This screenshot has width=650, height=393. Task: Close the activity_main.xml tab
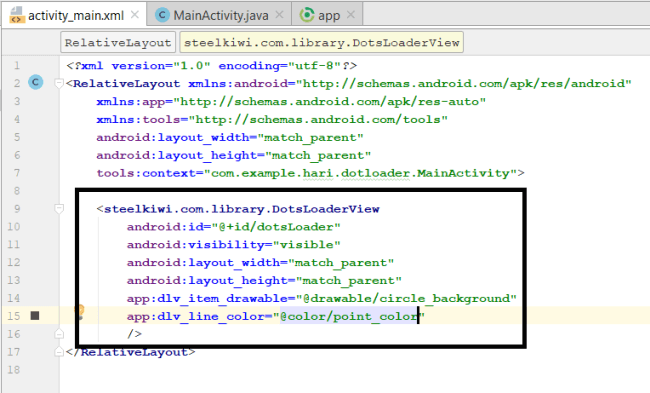[135, 15]
